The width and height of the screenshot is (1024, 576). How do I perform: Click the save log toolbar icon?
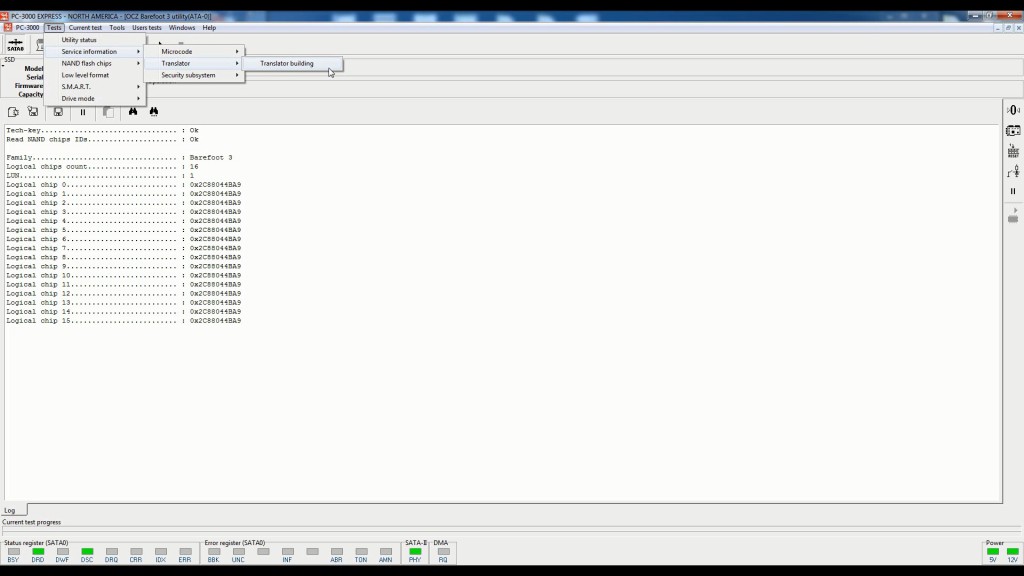(58, 112)
